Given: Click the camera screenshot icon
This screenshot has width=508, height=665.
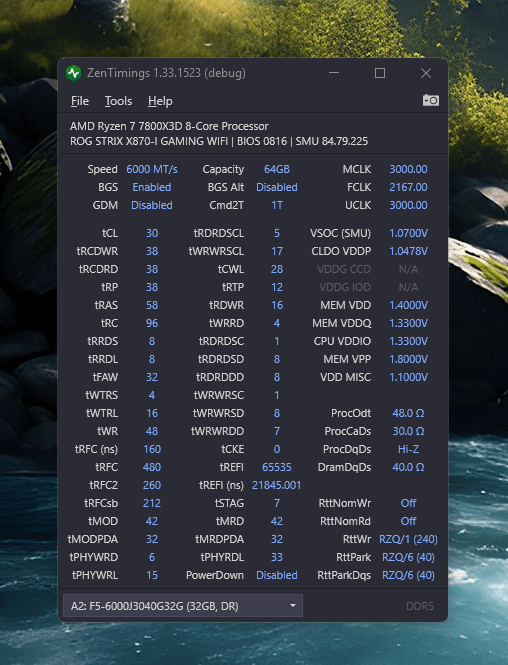Looking at the screenshot, I should coord(431,101).
